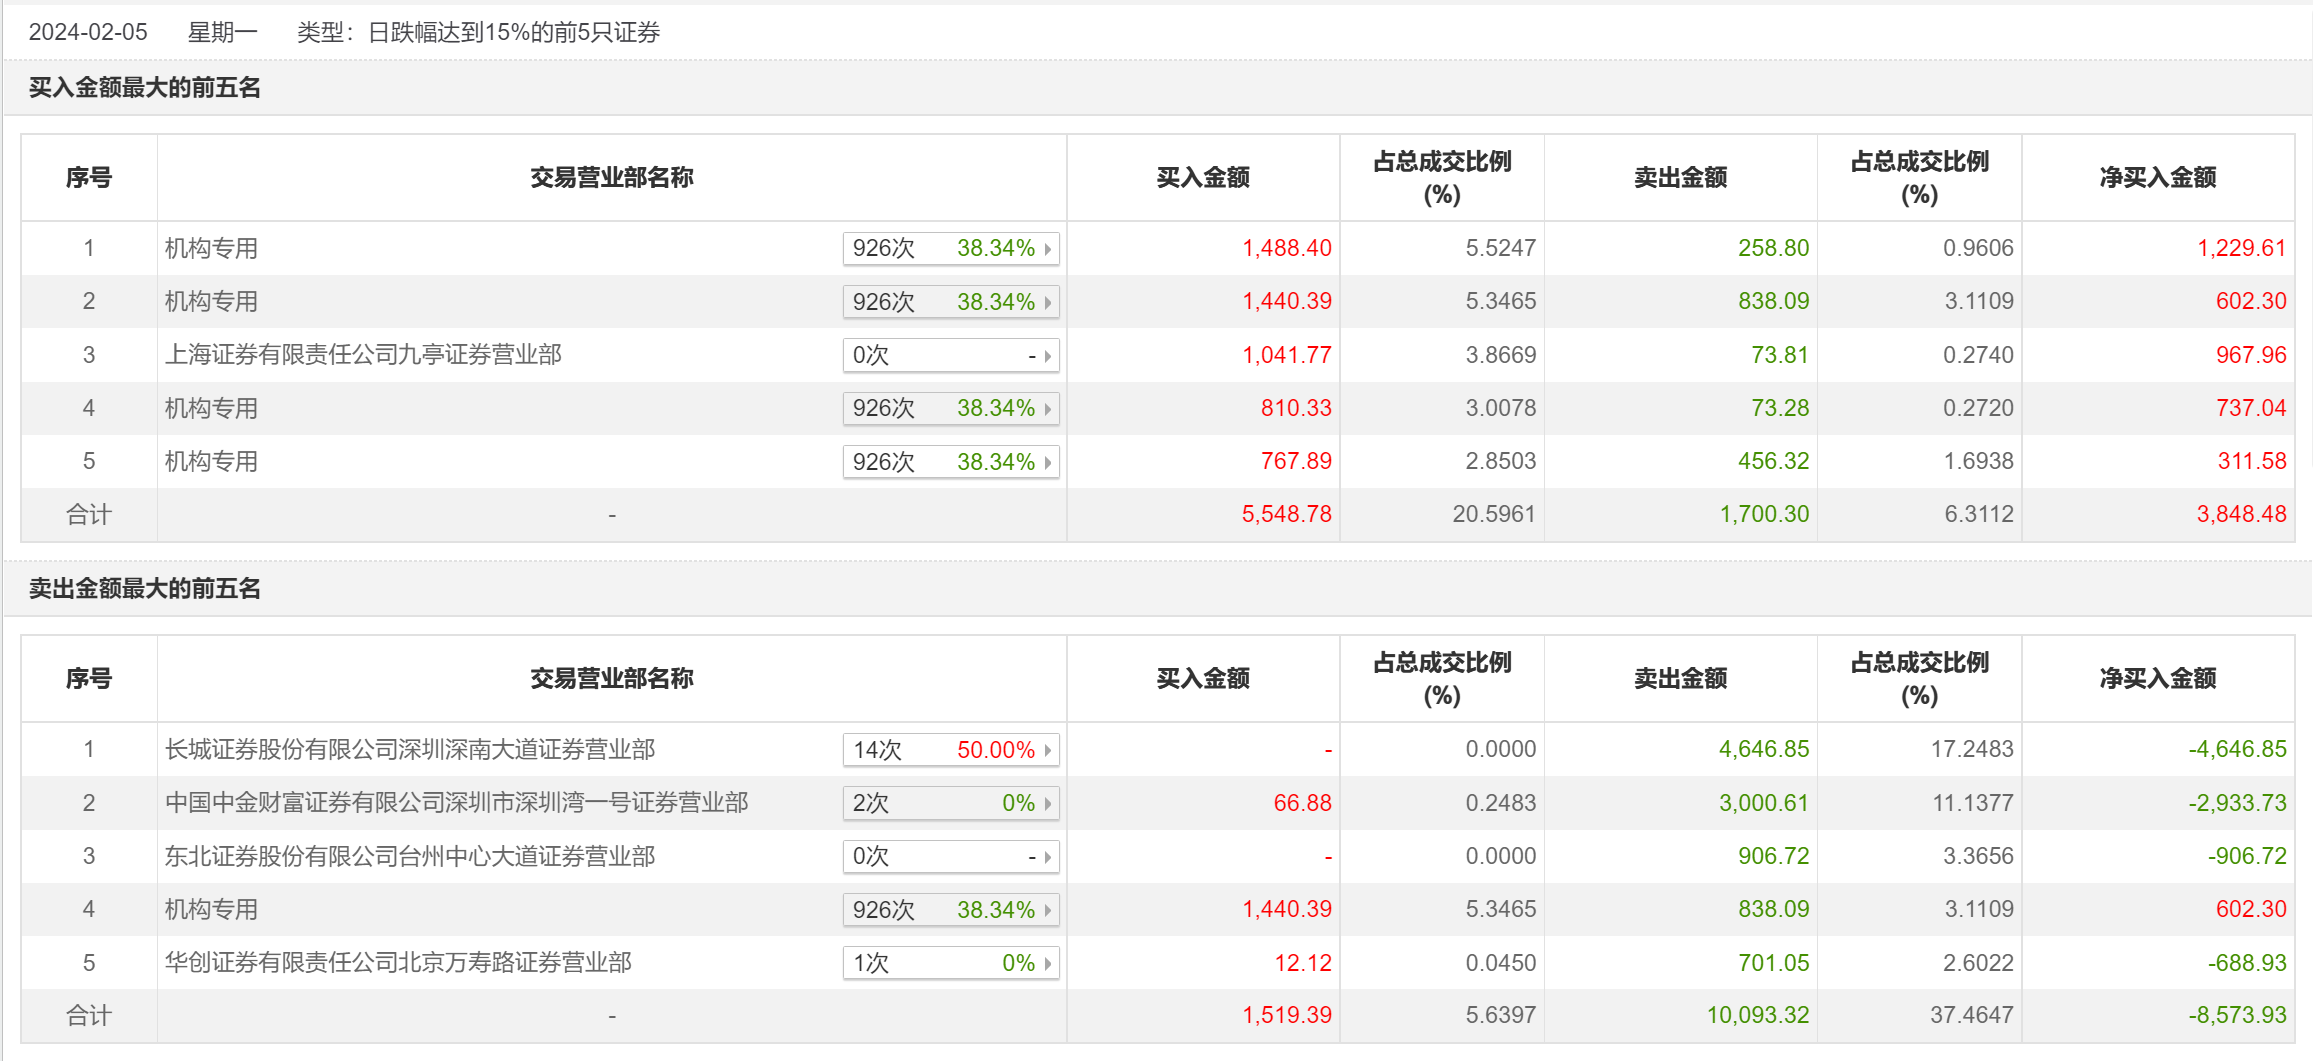The width and height of the screenshot is (2313, 1061).
Task: Click 机构专用 in row 1 of buy table
Action: [211, 249]
